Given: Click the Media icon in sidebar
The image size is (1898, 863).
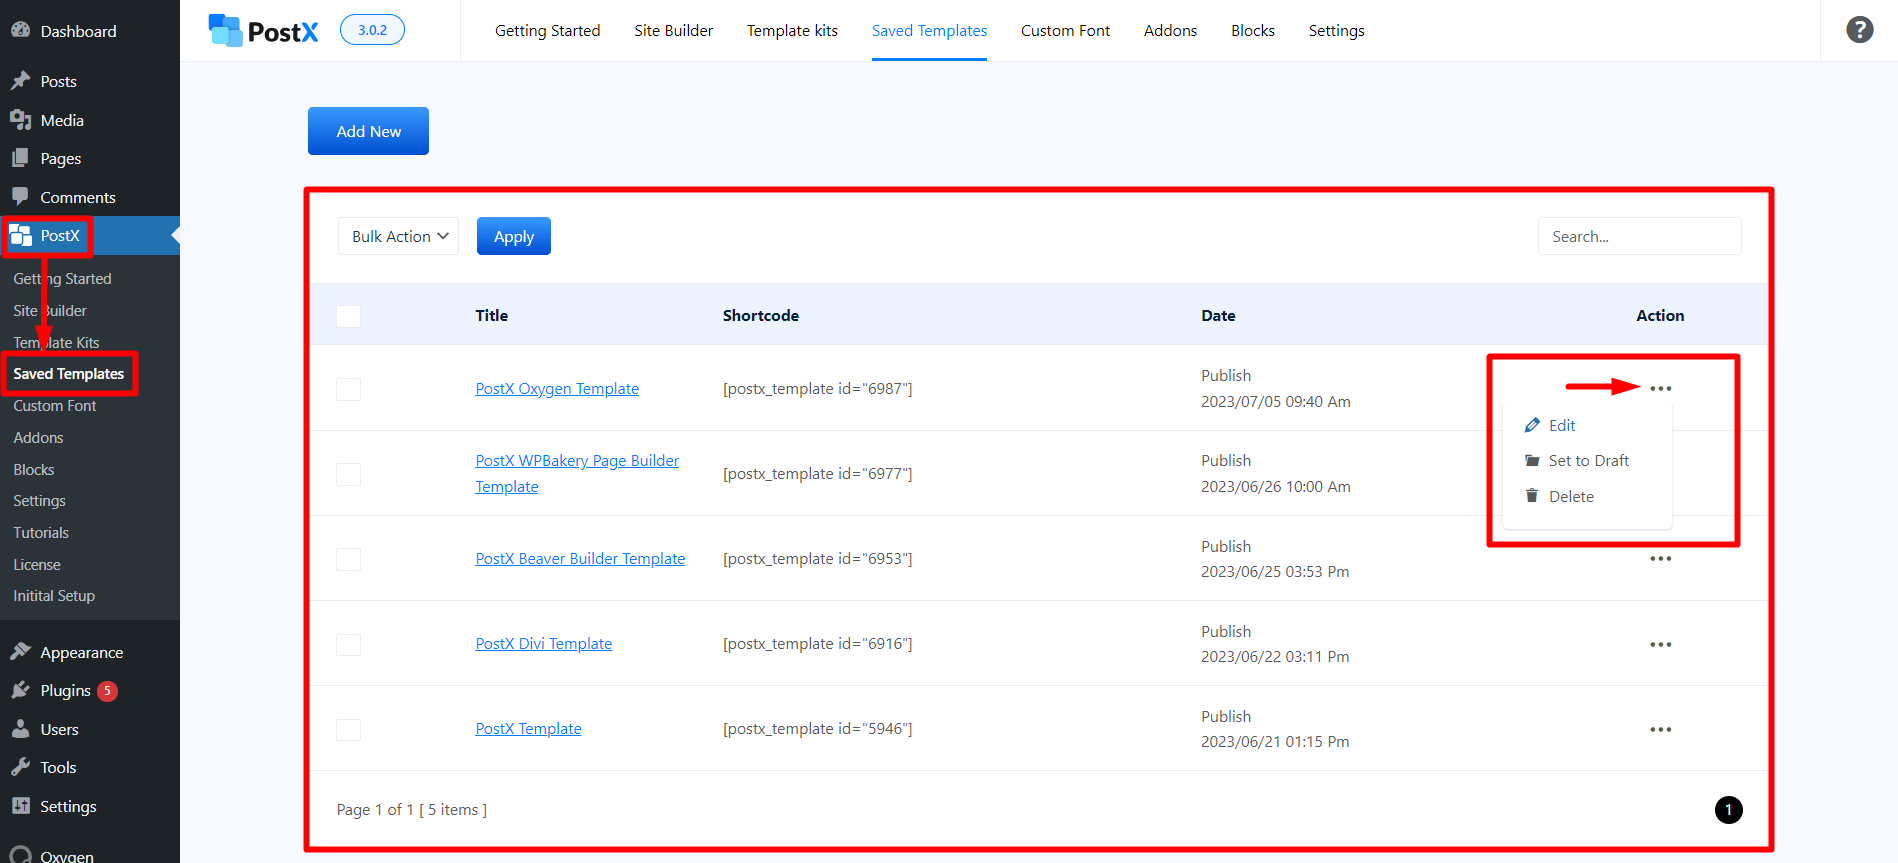Looking at the screenshot, I should pos(20,120).
